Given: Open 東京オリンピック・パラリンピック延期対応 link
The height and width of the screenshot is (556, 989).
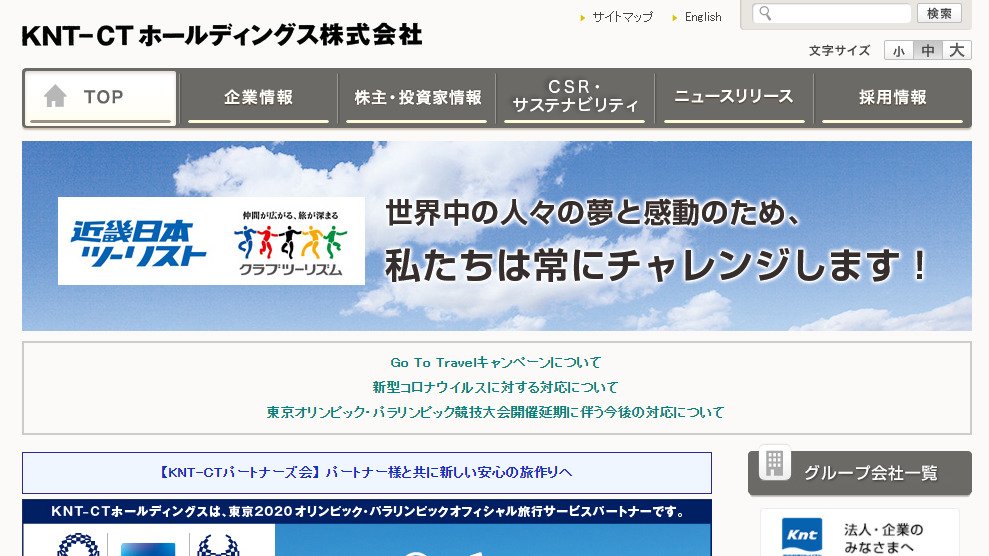Looking at the screenshot, I should click(x=496, y=412).
